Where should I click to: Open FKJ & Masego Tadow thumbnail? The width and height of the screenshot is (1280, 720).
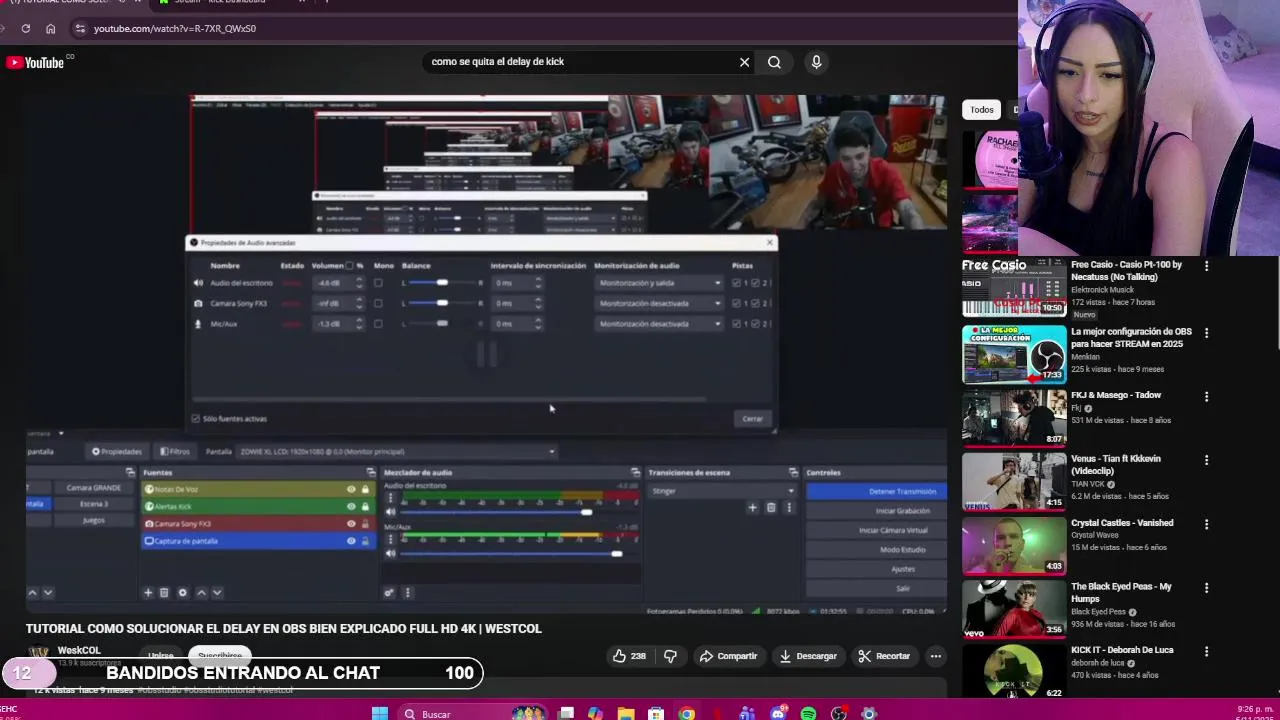tap(1014, 418)
